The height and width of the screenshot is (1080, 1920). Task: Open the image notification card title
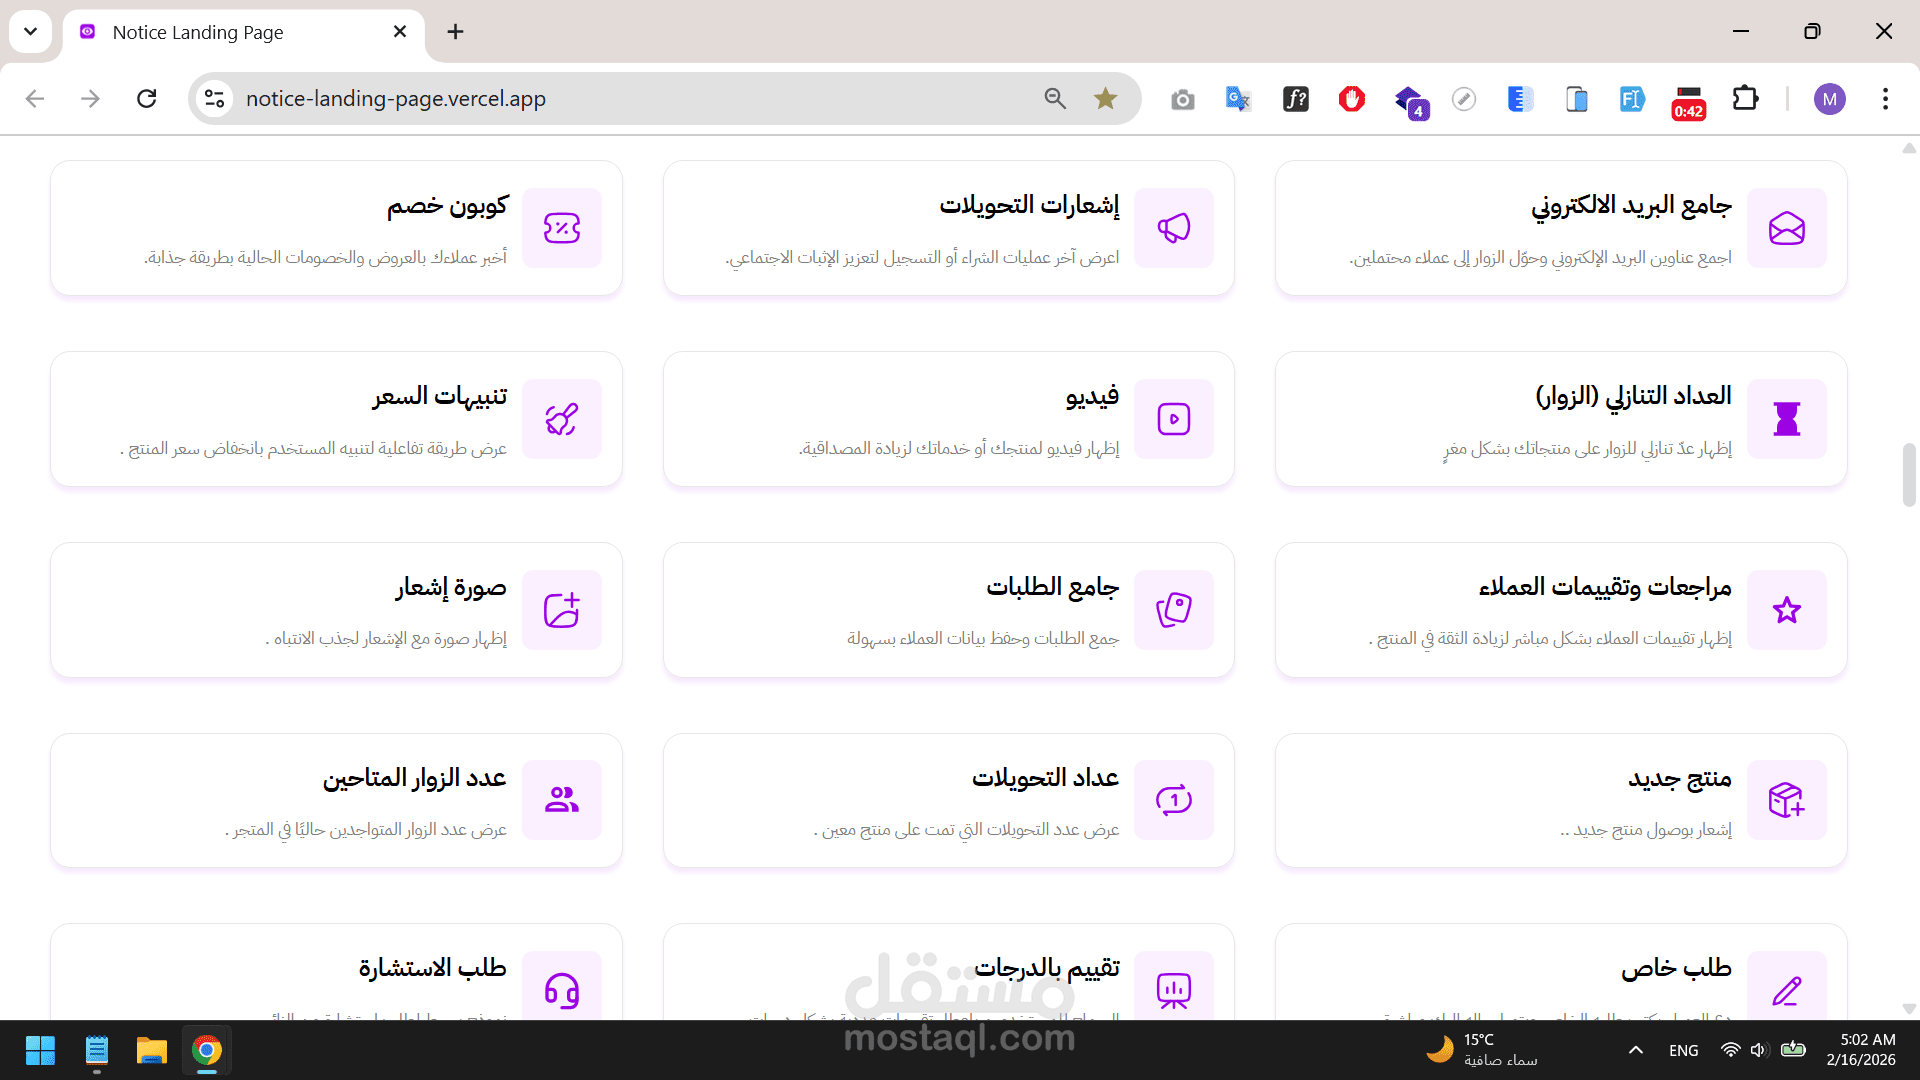pyautogui.click(x=451, y=587)
